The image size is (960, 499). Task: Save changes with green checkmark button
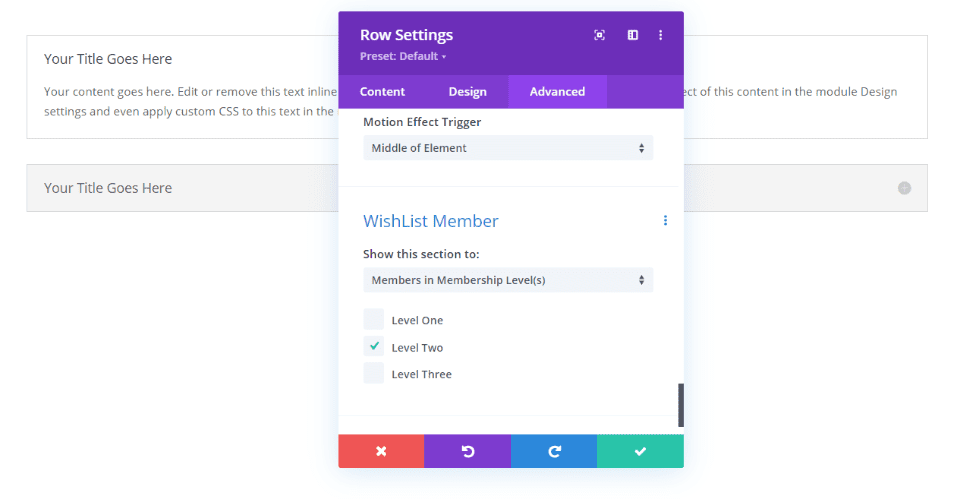point(640,451)
